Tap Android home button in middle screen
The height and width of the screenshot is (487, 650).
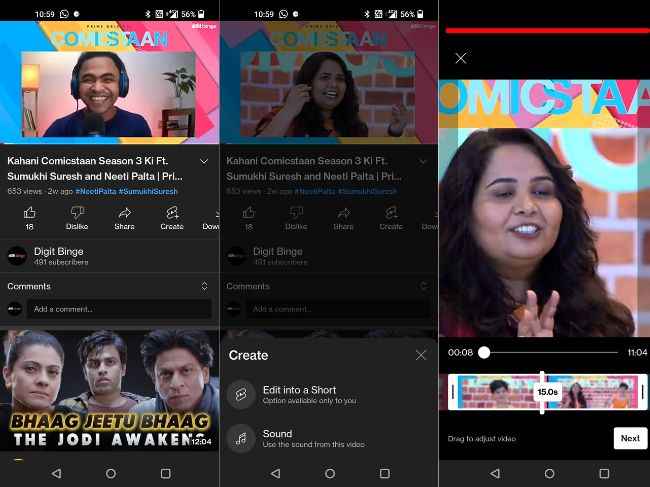click(x=330, y=473)
